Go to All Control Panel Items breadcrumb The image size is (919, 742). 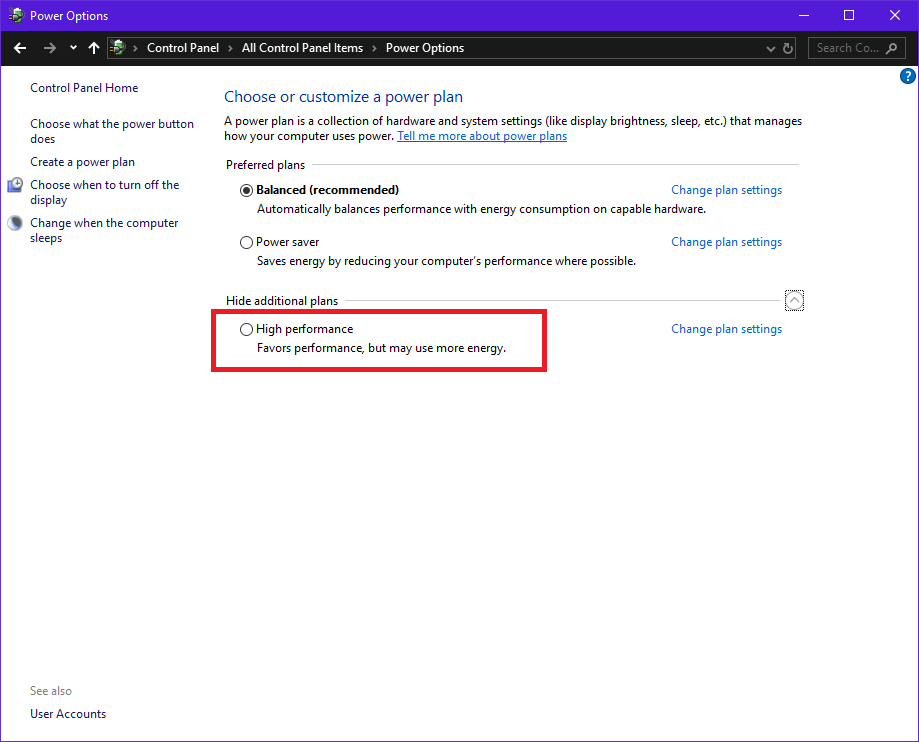point(302,48)
